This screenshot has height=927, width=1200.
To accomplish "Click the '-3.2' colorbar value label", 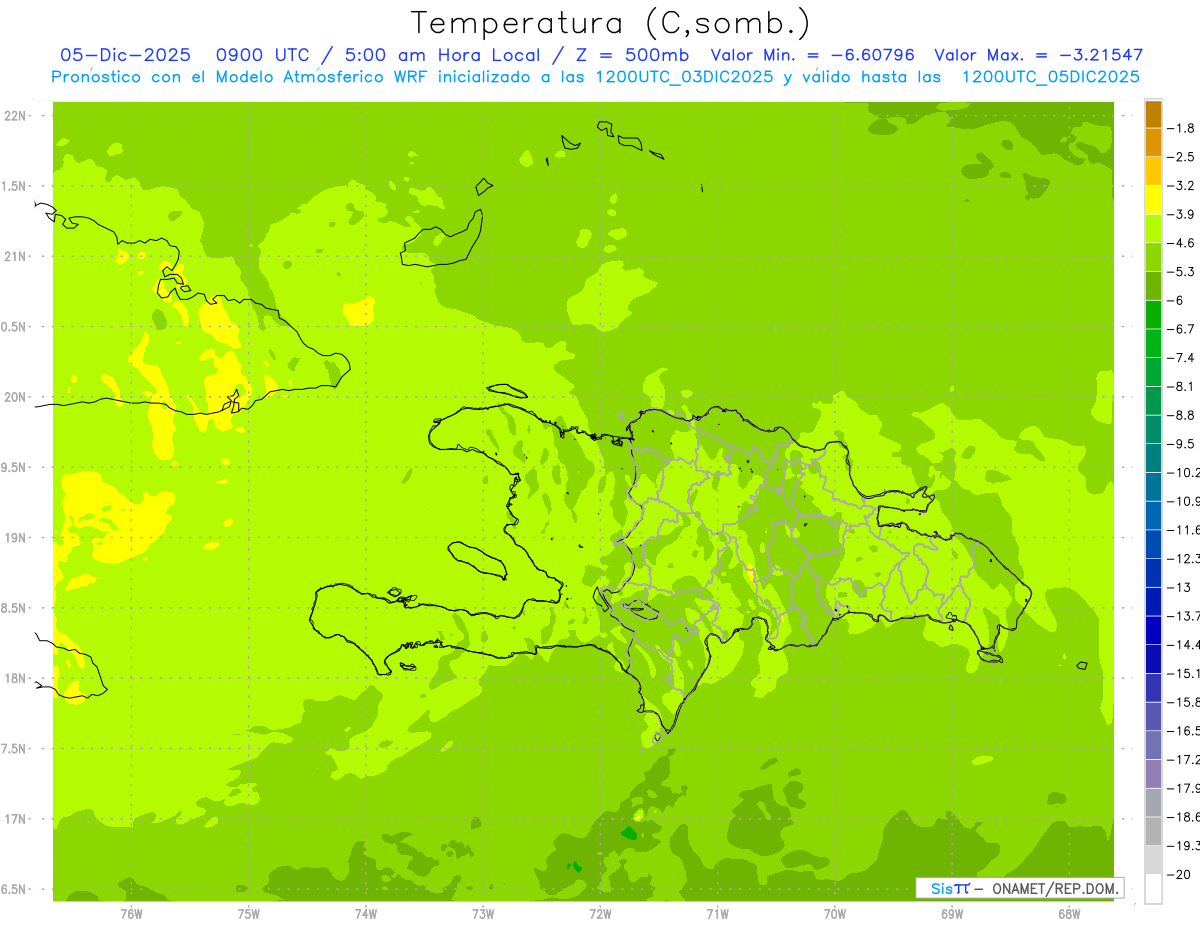I will (1182, 186).
